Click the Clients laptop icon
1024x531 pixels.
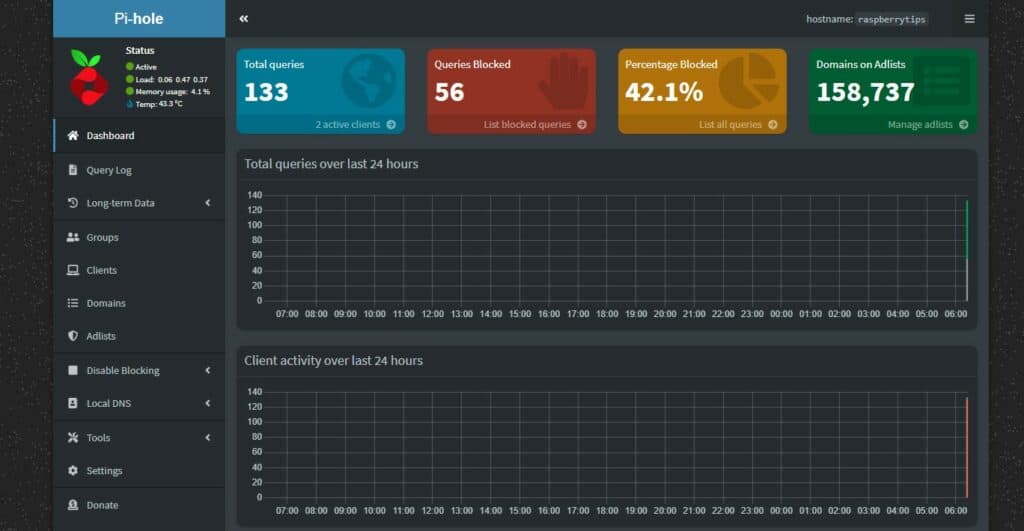pos(72,270)
